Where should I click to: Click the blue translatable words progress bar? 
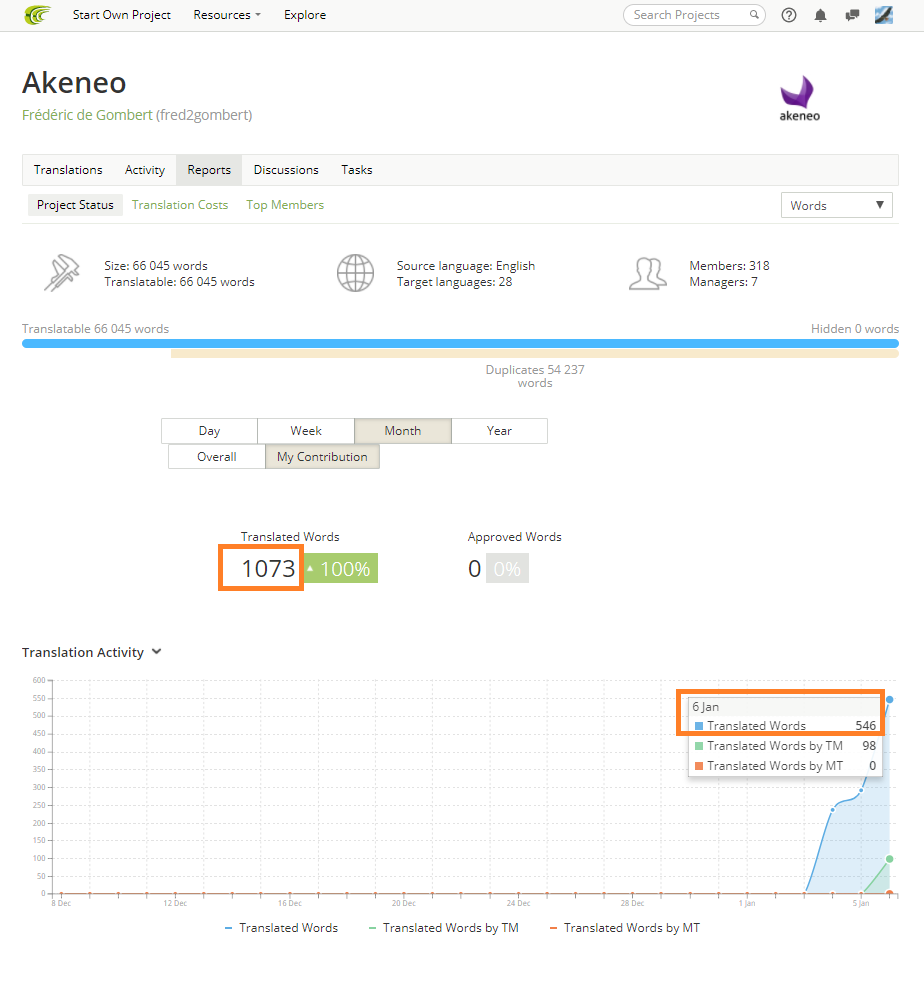(x=460, y=344)
